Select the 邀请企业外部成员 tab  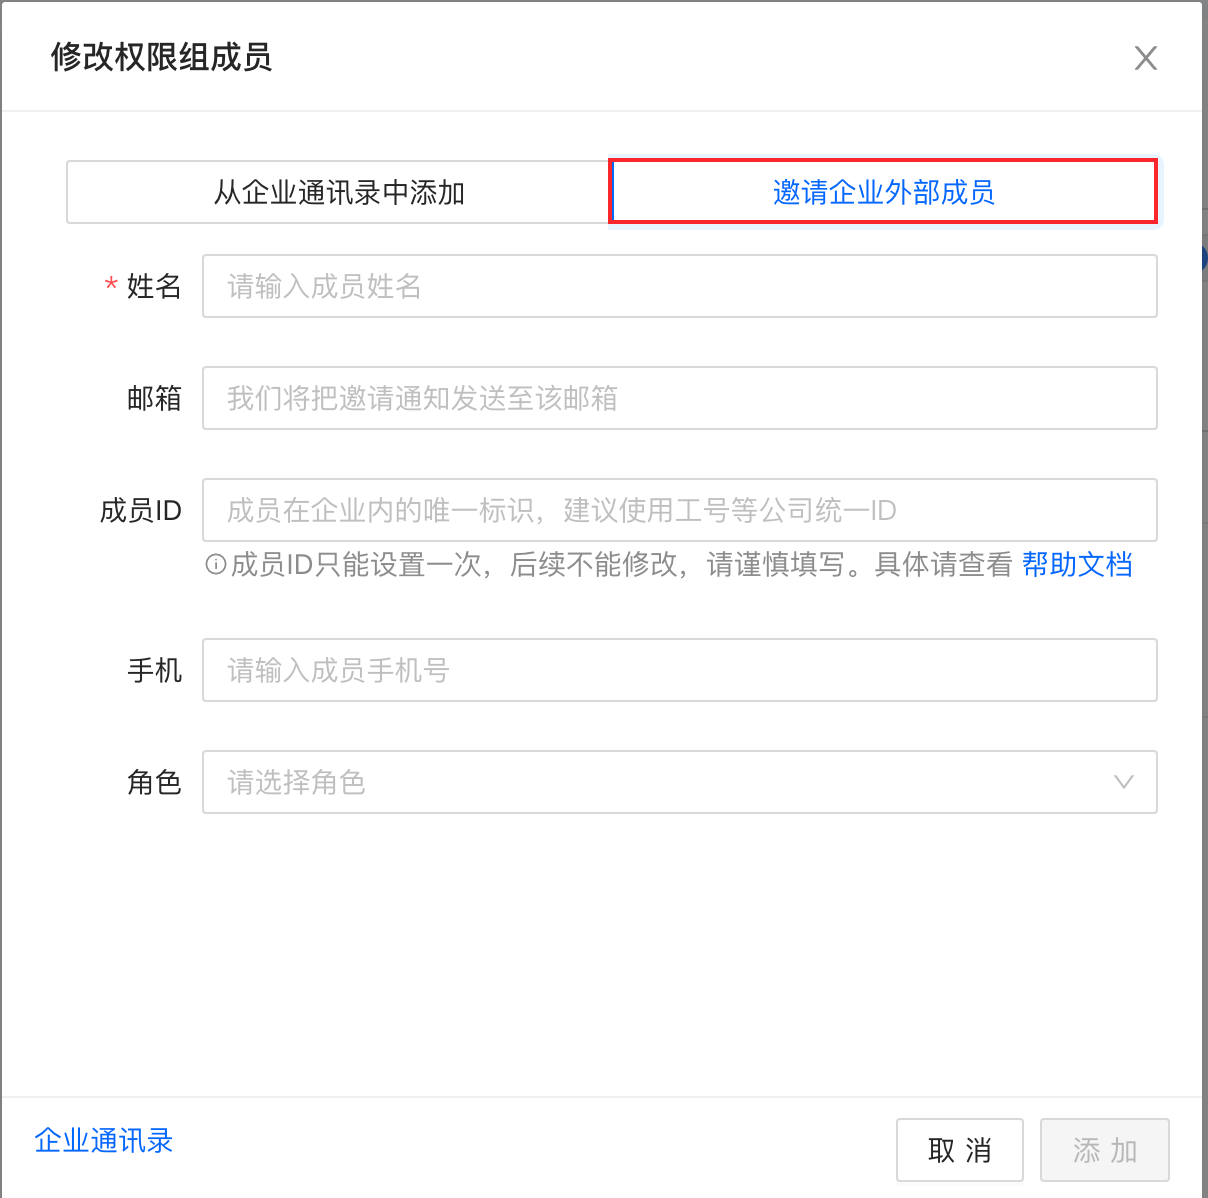click(884, 191)
